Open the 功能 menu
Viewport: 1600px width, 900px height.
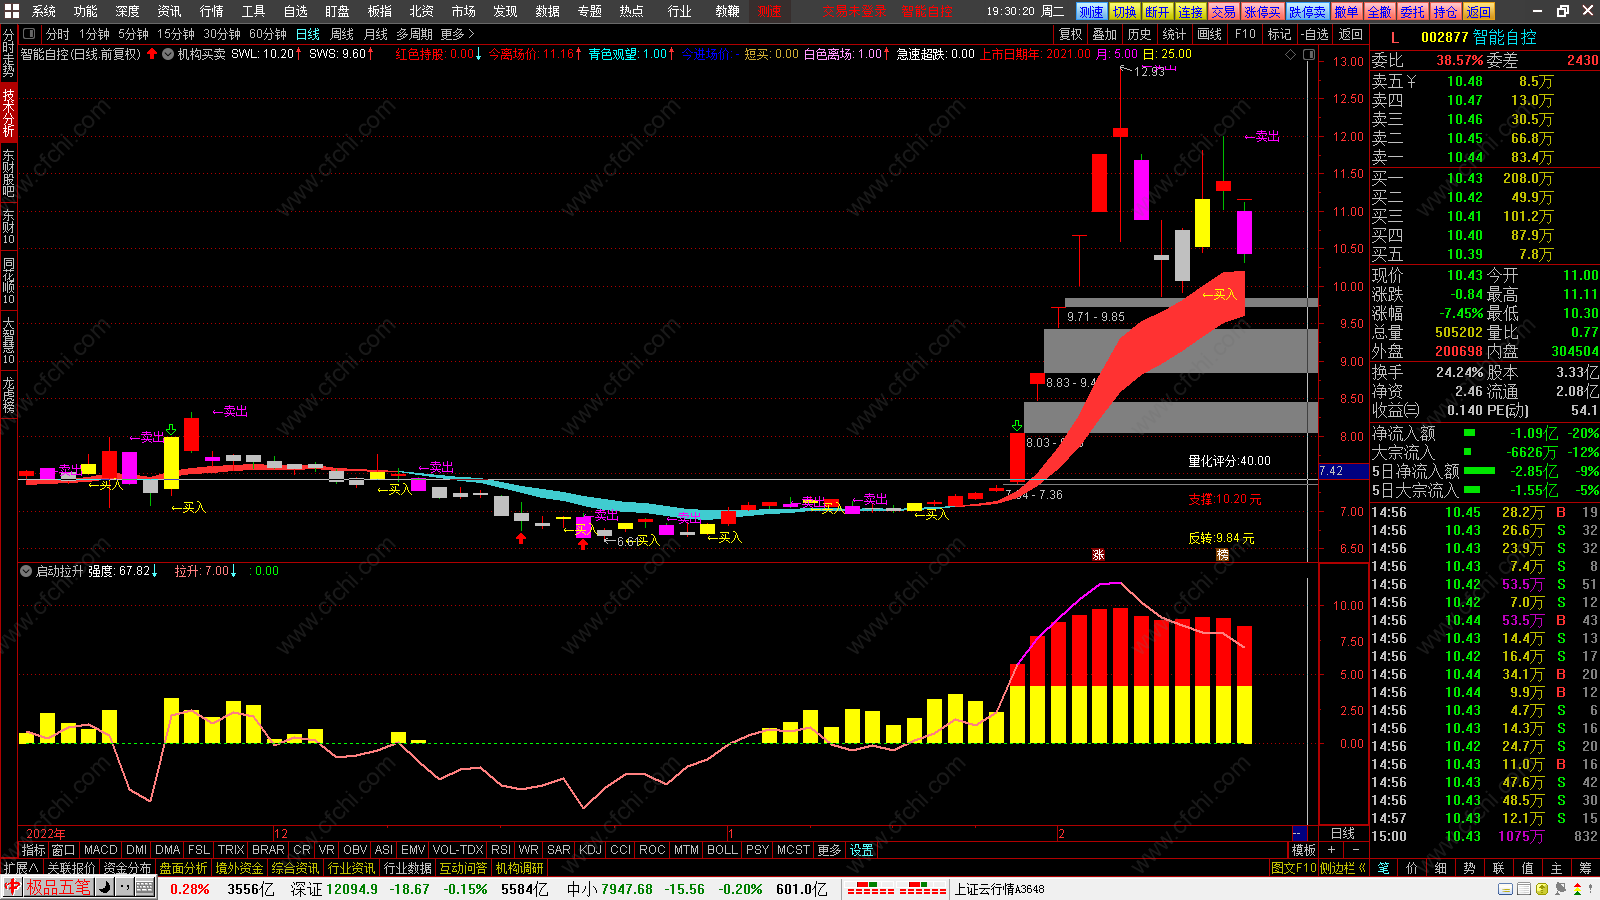coord(86,11)
